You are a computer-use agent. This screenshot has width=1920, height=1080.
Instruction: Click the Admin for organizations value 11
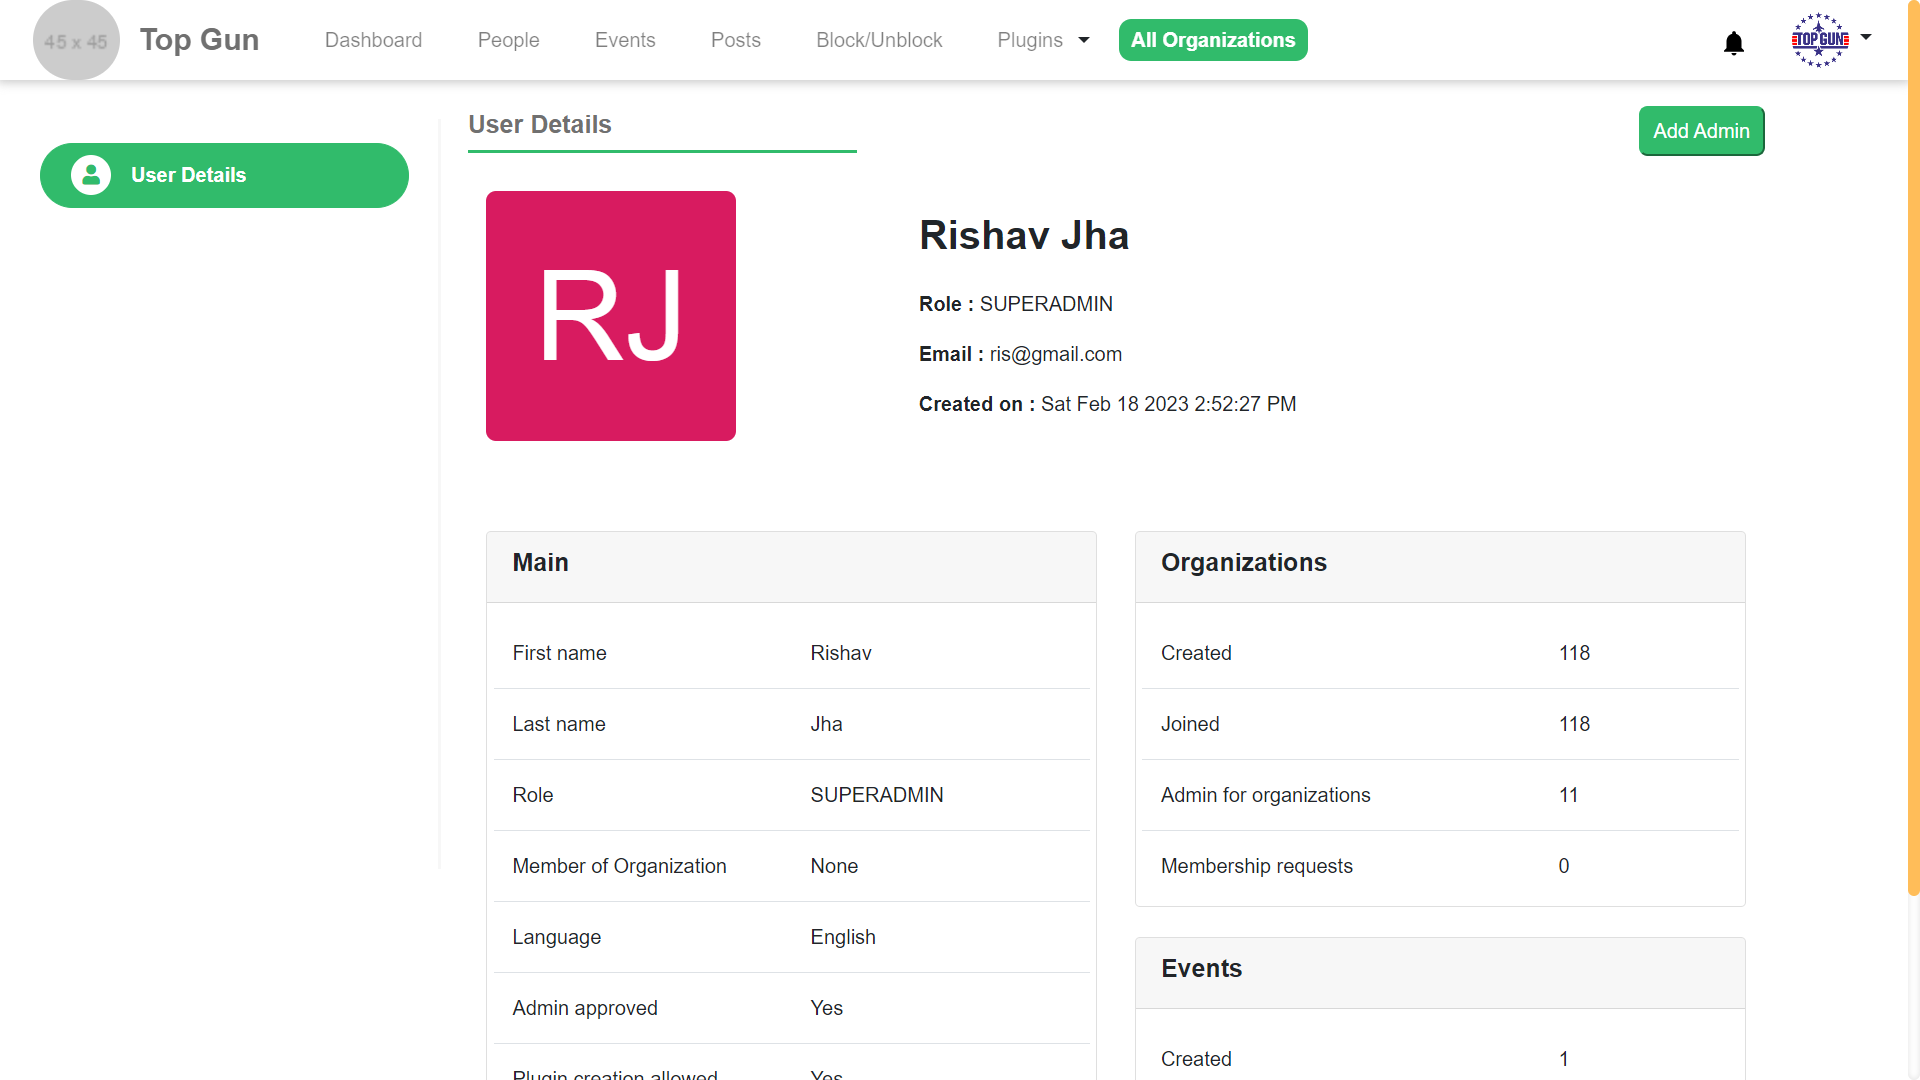[x=1568, y=795]
